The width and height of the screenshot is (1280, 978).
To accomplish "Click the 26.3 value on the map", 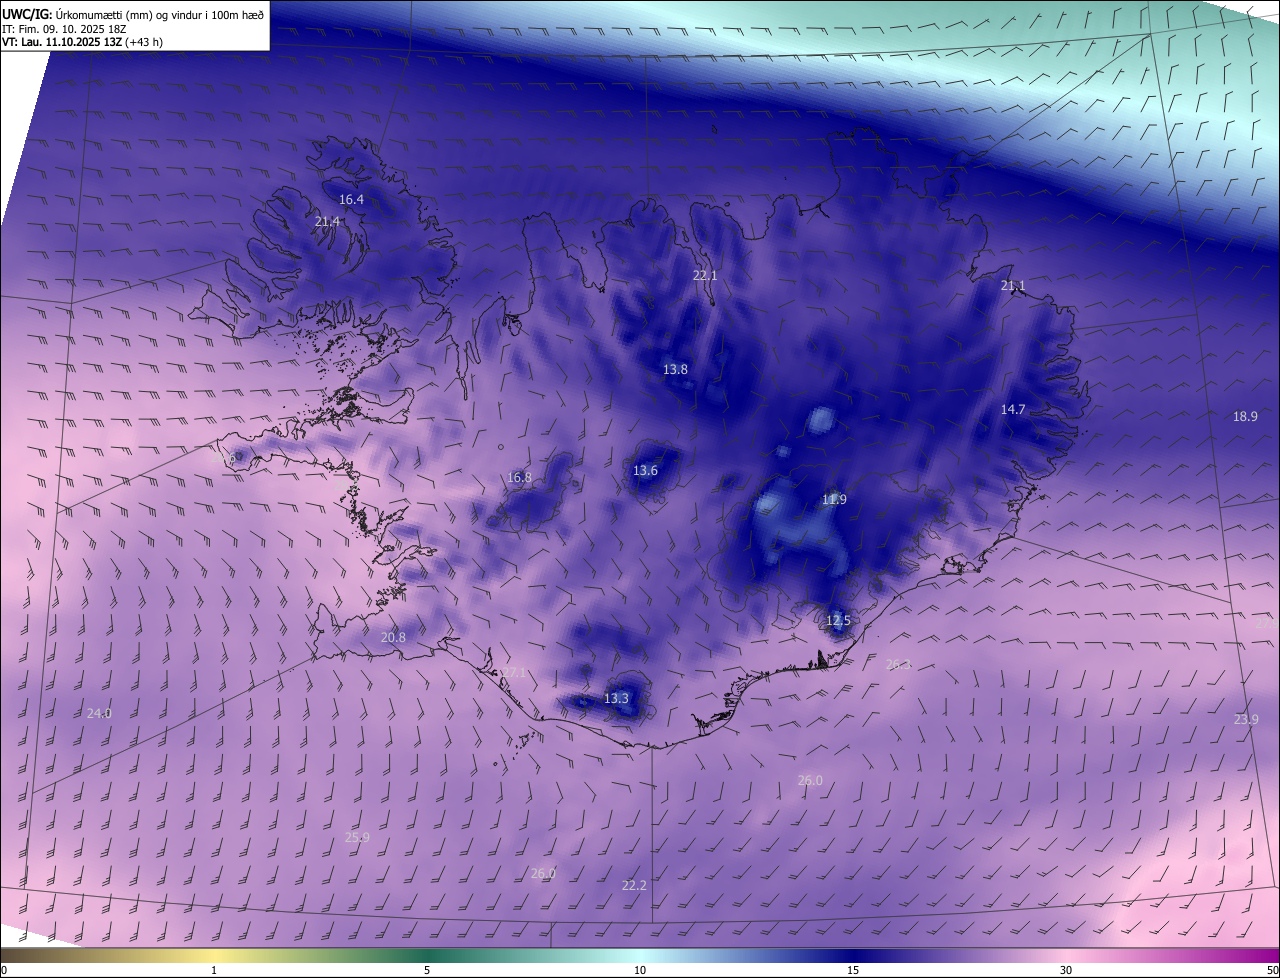I will click(x=898, y=664).
